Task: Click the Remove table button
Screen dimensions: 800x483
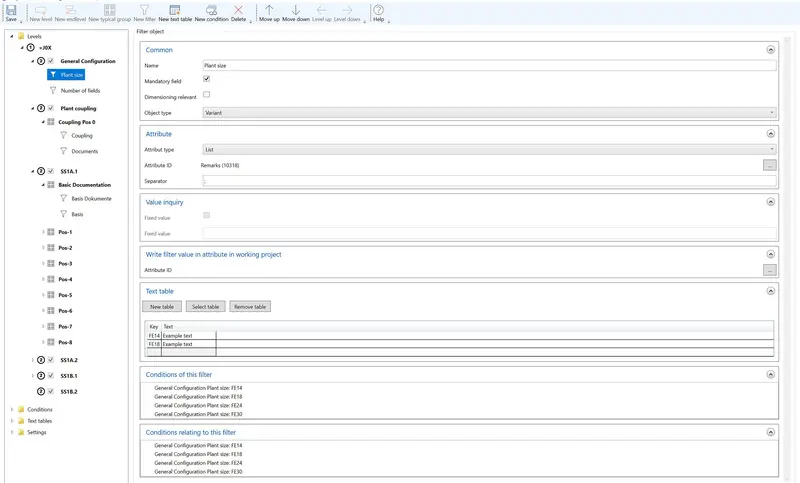Action: (x=249, y=306)
